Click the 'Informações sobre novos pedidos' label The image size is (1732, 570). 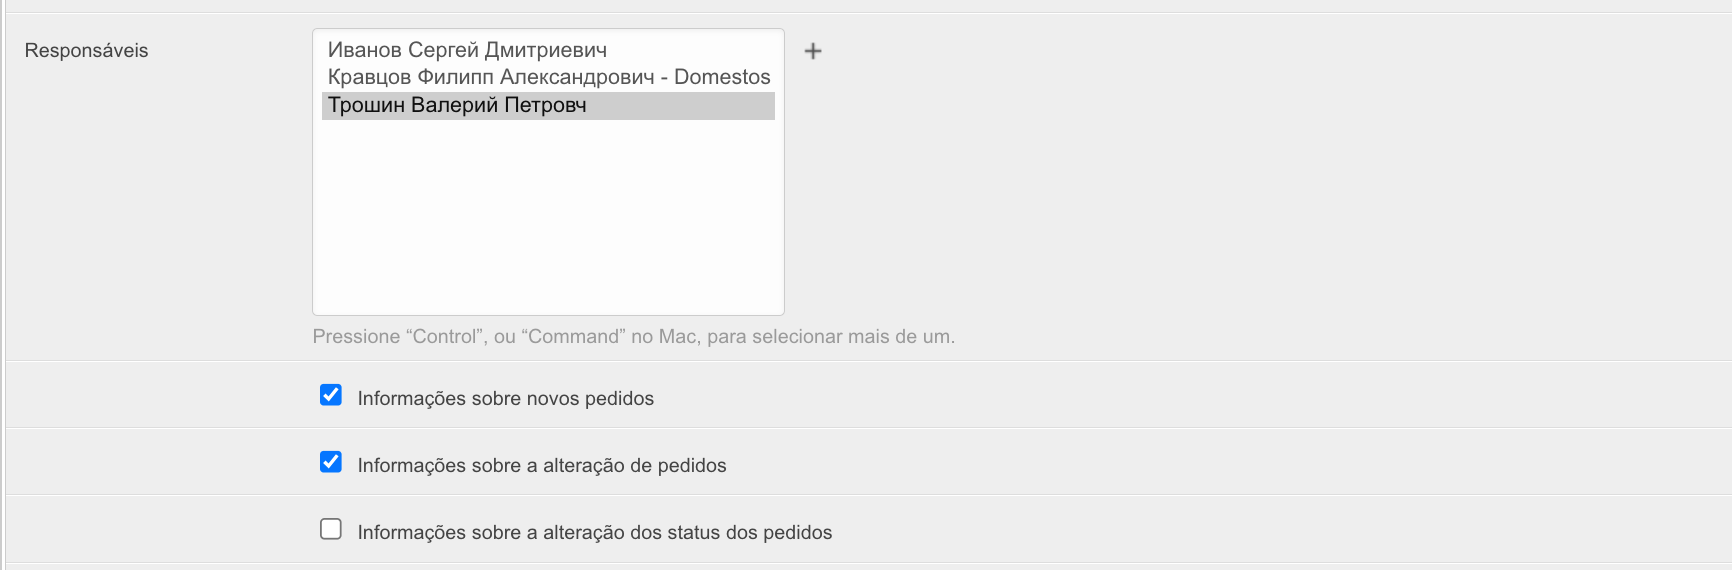pyautogui.click(x=505, y=398)
